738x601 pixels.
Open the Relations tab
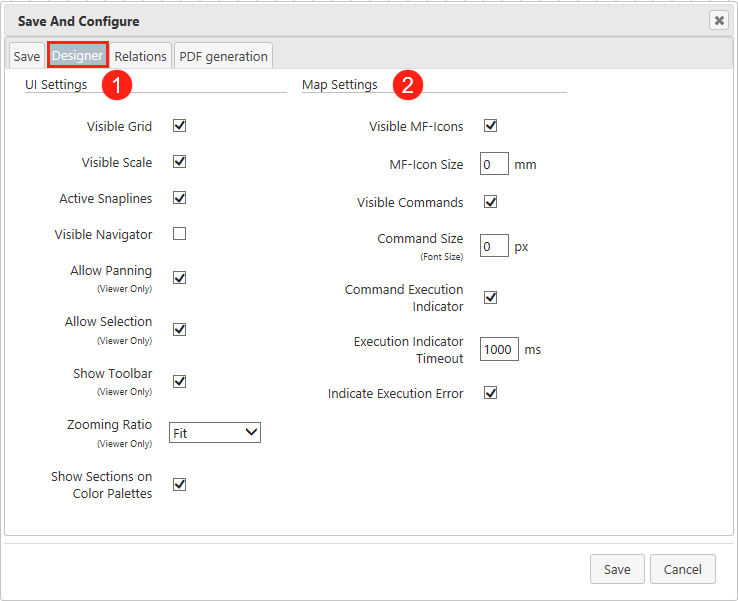click(140, 57)
